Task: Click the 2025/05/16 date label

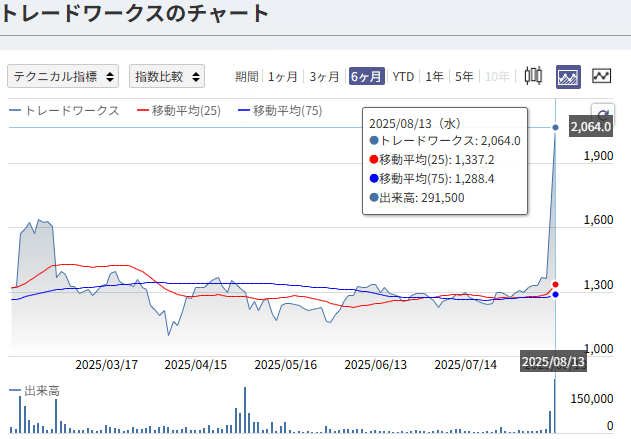Action: point(286,365)
